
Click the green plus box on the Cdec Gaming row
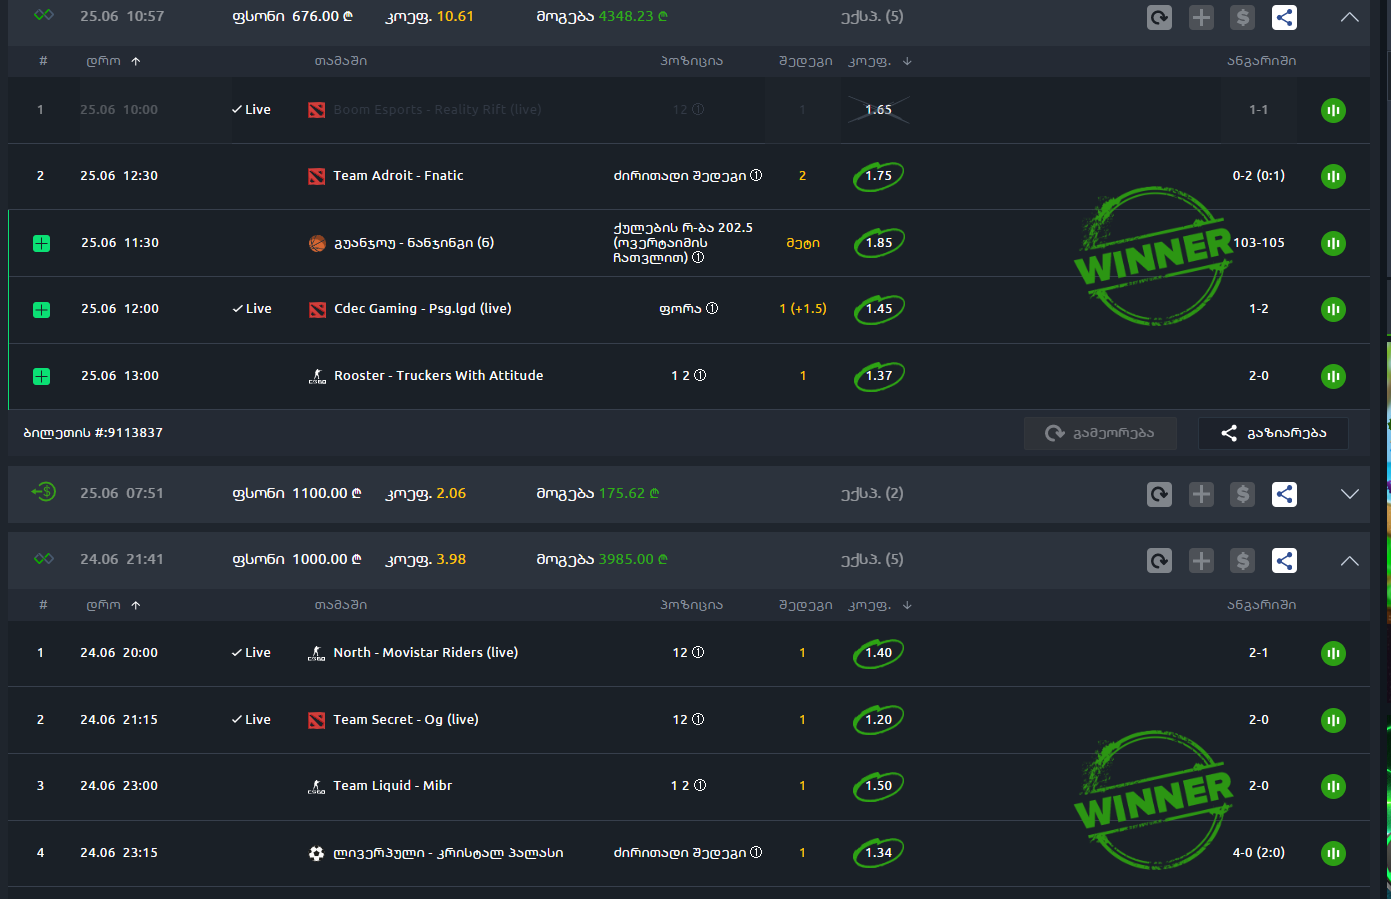[x=41, y=310]
